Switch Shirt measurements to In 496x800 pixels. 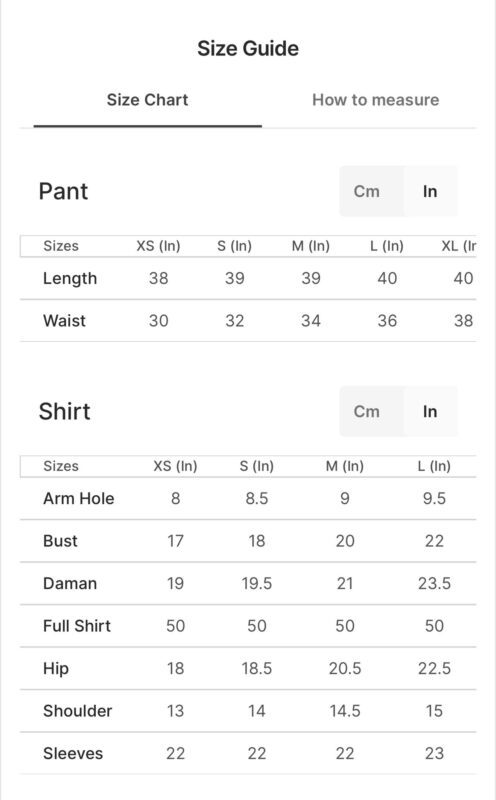pos(430,411)
